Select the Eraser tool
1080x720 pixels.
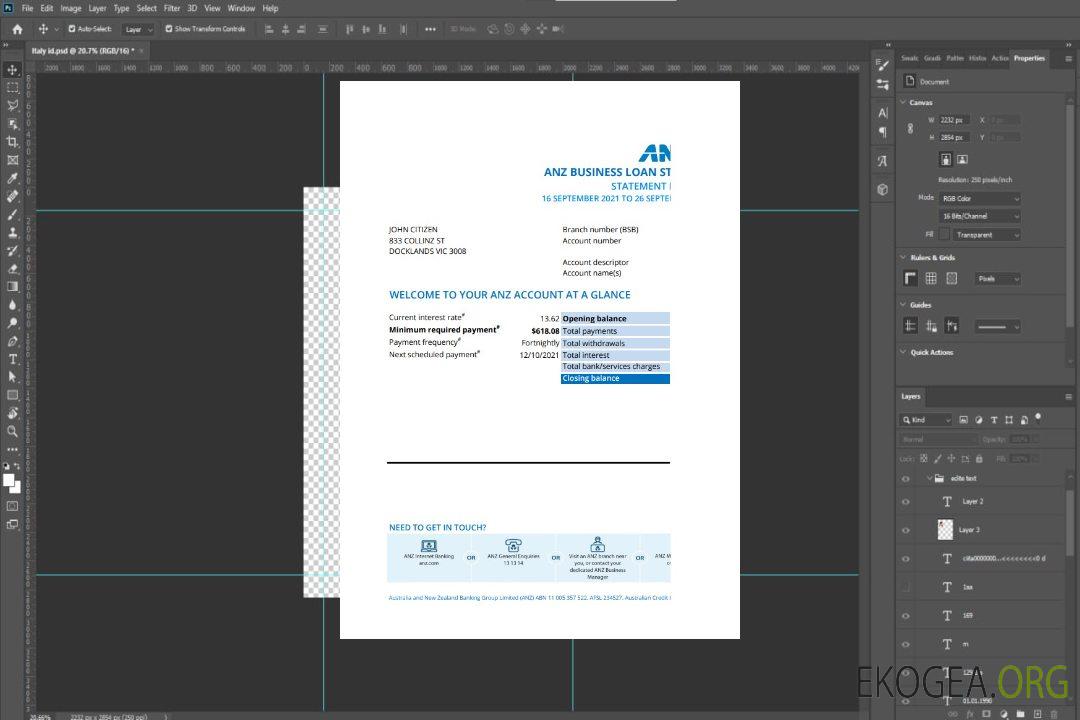pyautogui.click(x=12, y=269)
